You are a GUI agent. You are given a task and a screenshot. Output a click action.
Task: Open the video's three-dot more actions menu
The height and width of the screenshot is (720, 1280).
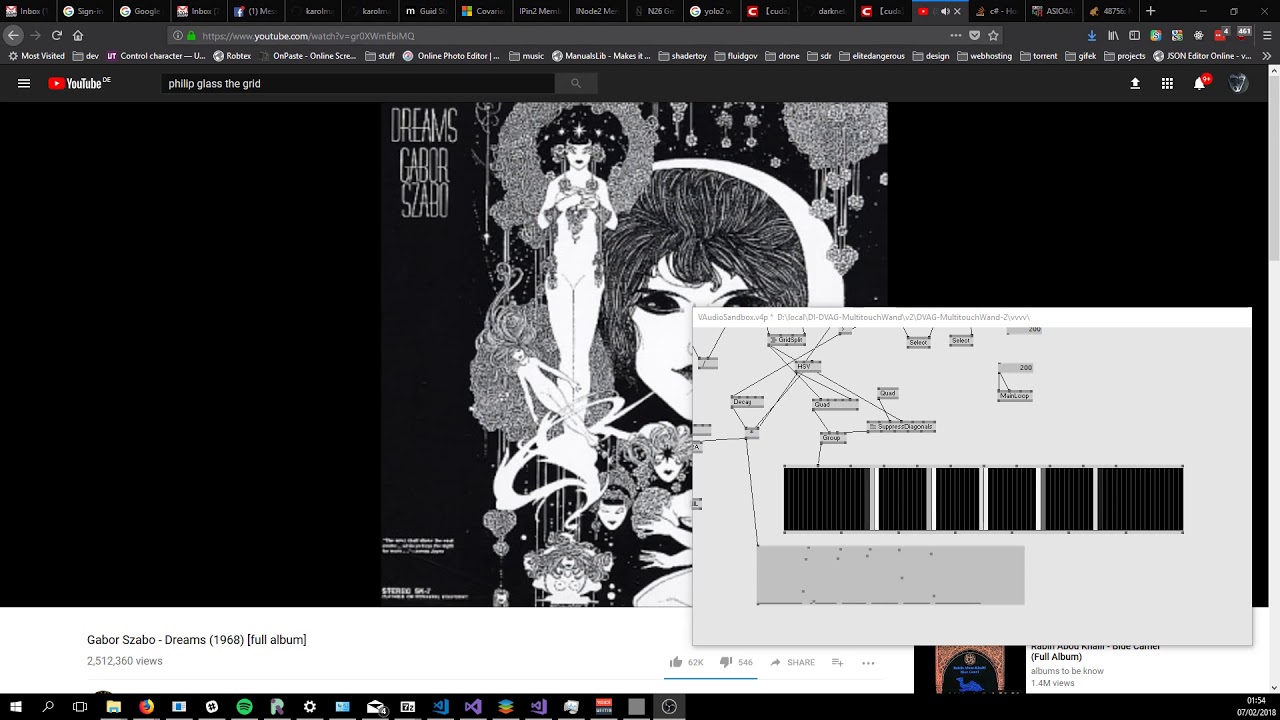click(x=868, y=662)
